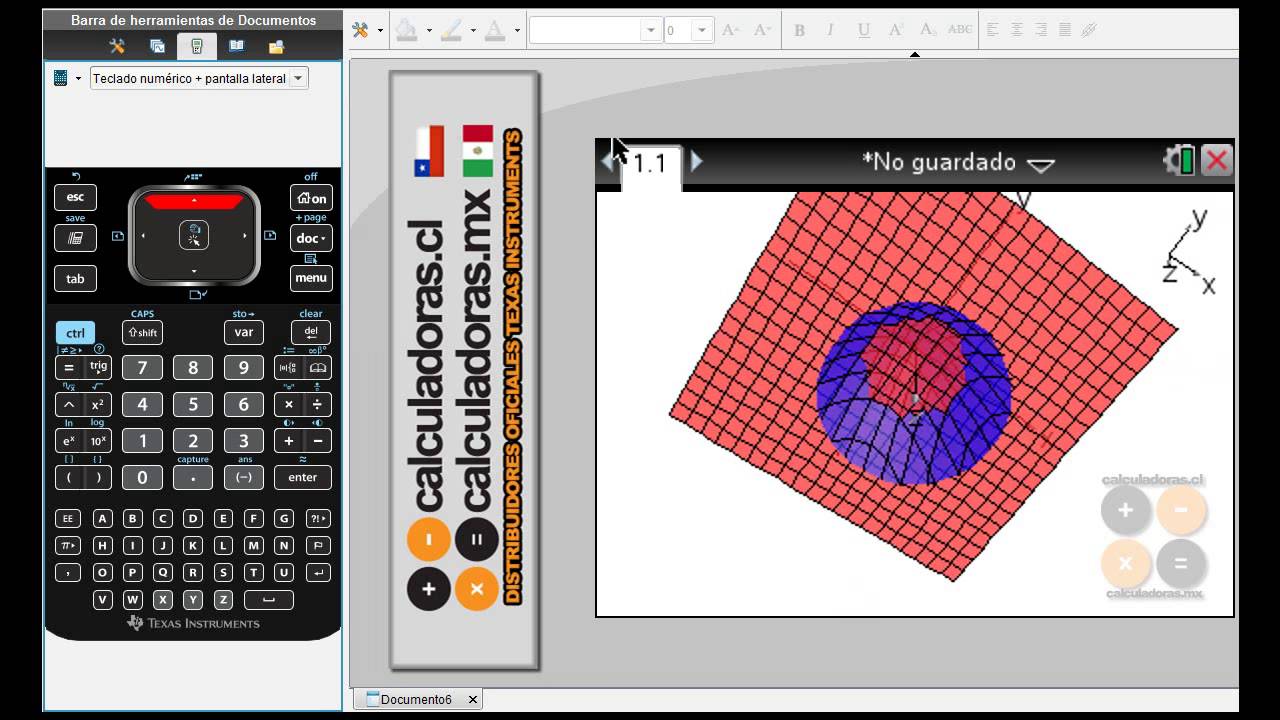Go to next page with right arrow
Screen dimensions: 1280x720
click(x=697, y=161)
